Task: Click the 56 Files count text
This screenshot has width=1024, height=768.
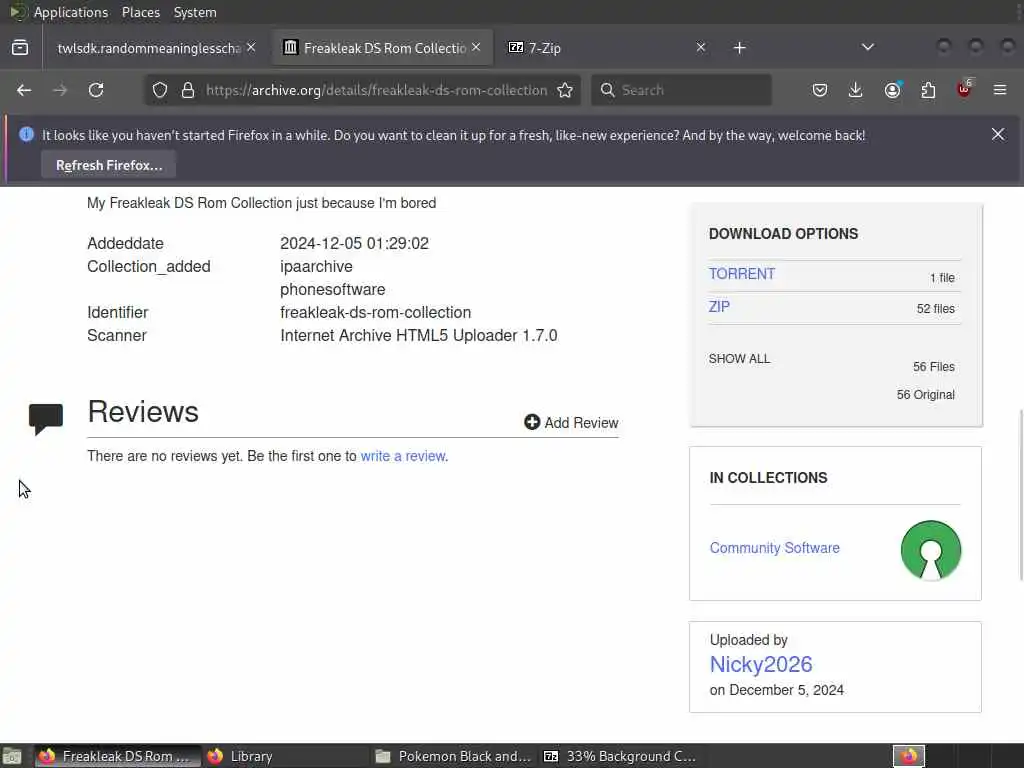Action: click(x=933, y=367)
